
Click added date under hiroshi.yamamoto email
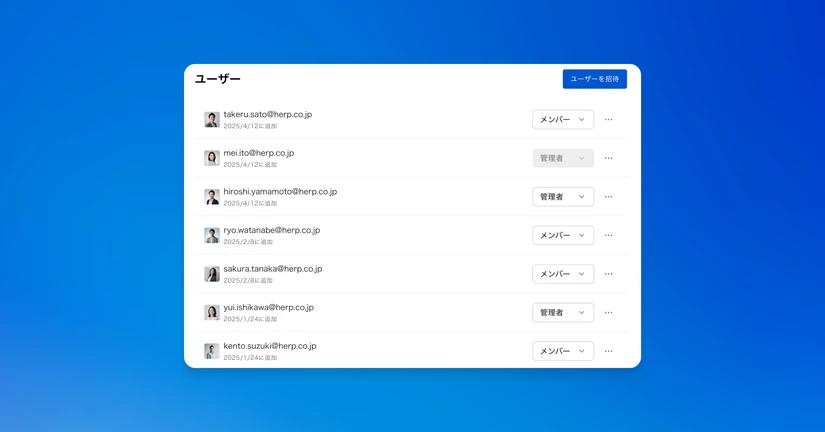point(250,204)
